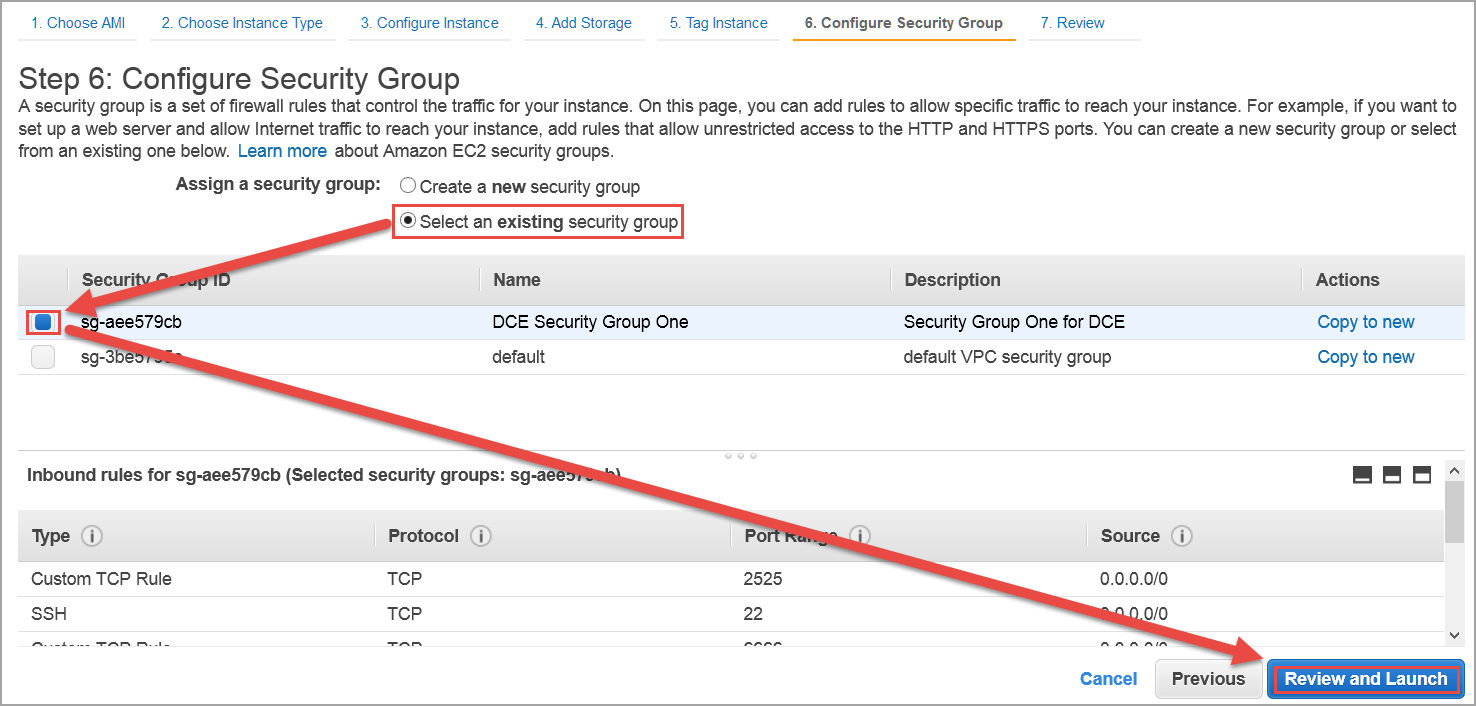Check the default security group checkbox
Viewport: 1476px width, 706px height.
point(43,357)
